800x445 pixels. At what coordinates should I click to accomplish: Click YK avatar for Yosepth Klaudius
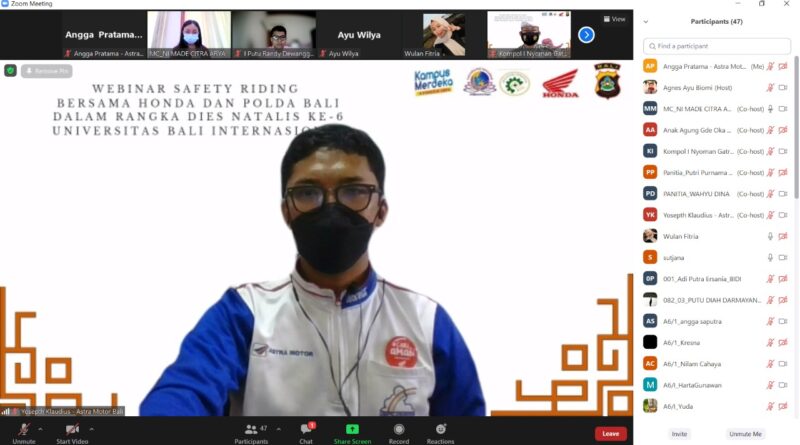650,215
